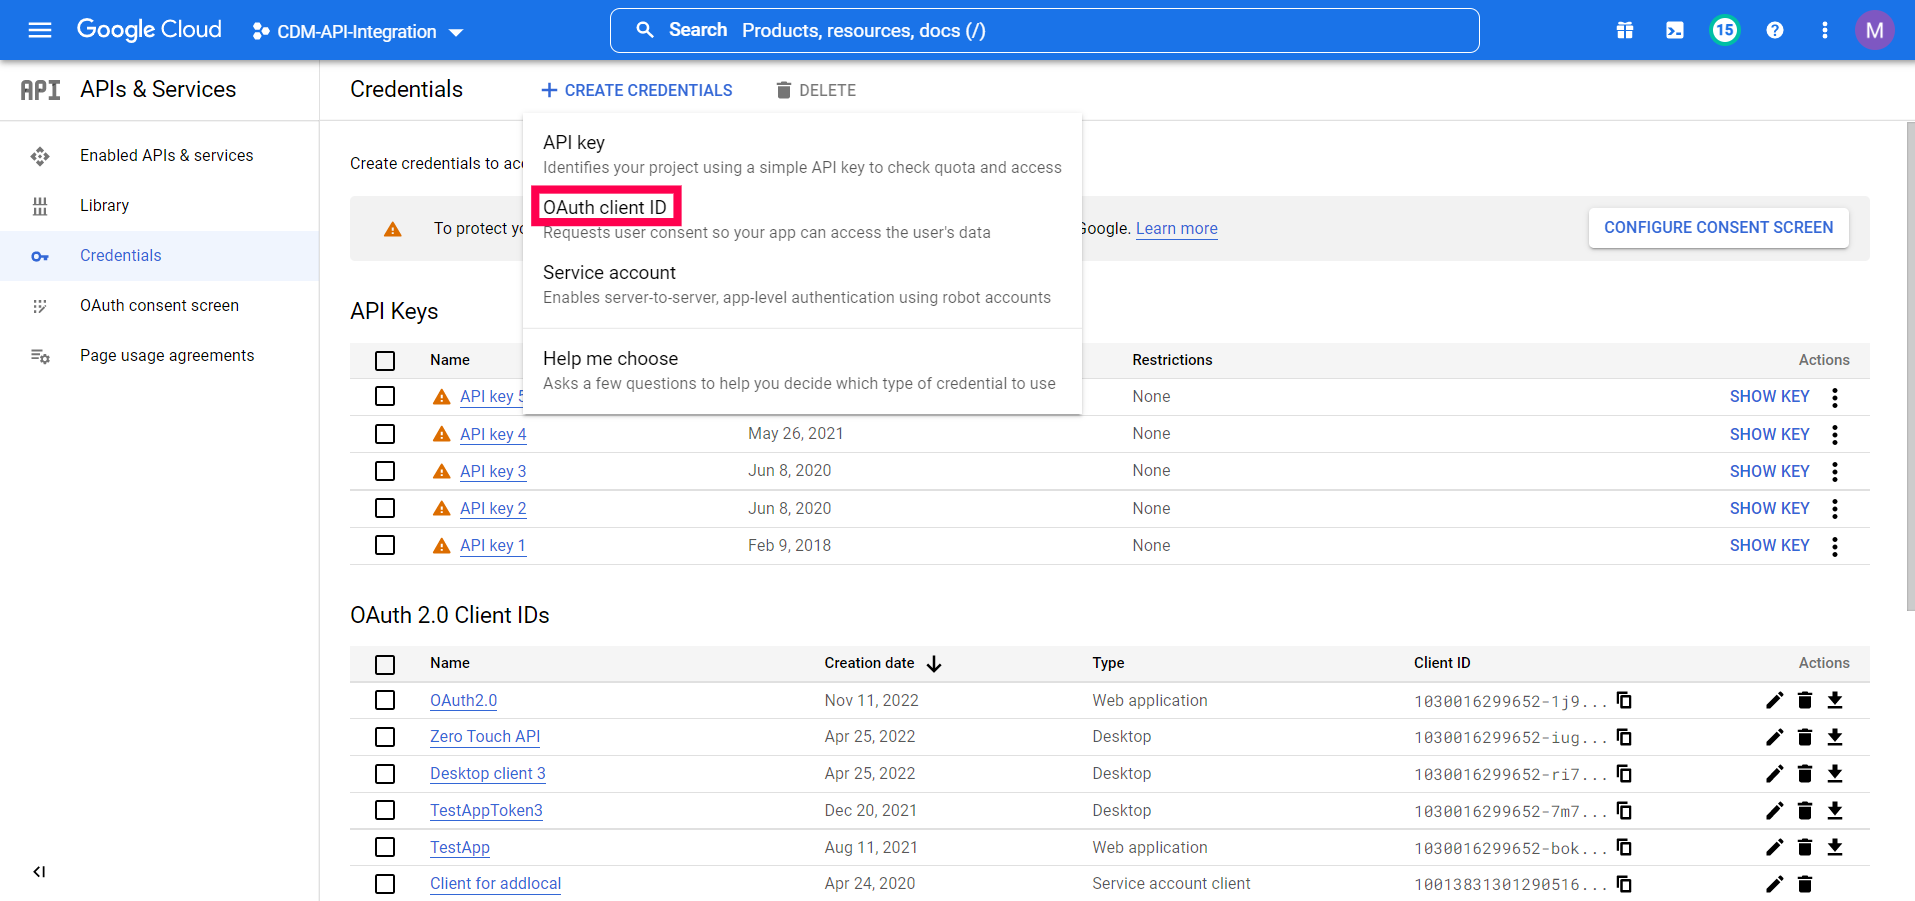The image size is (1915, 901).
Task: Click CONFIGURE CONSENT SCREEN button
Action: 1719,228
